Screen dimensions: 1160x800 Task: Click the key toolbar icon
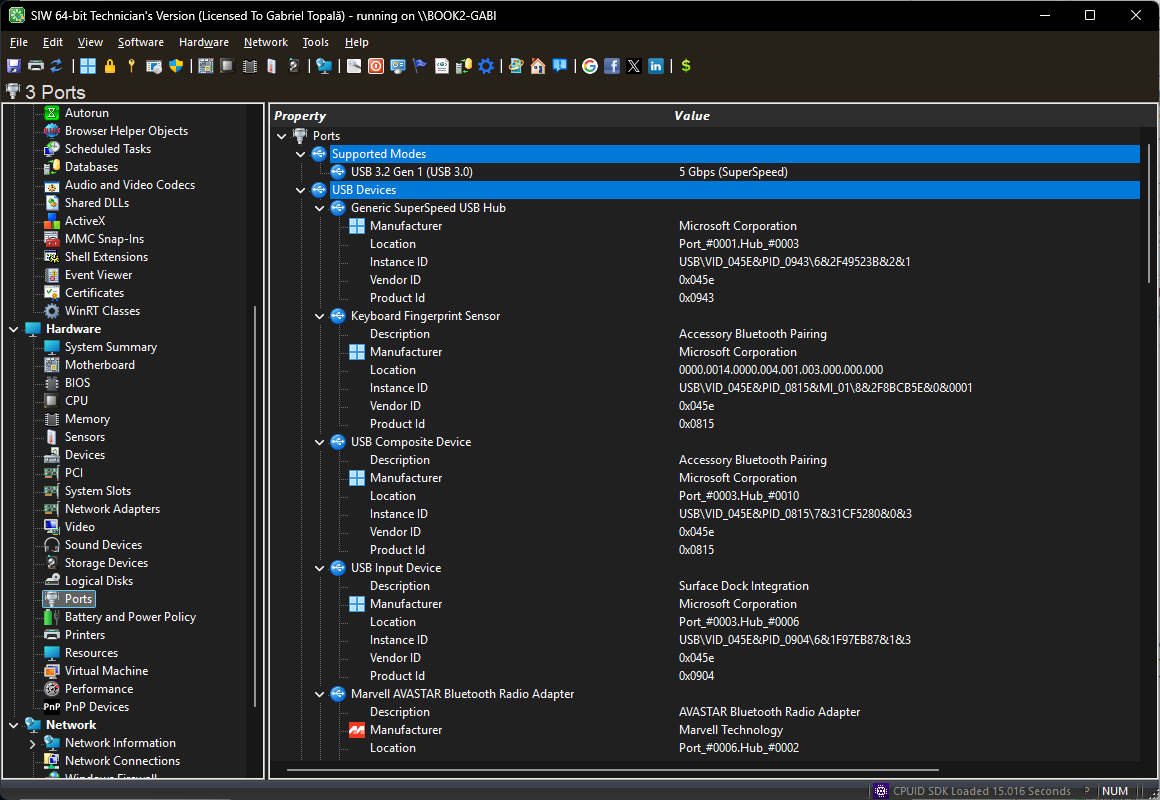[131, 66]
